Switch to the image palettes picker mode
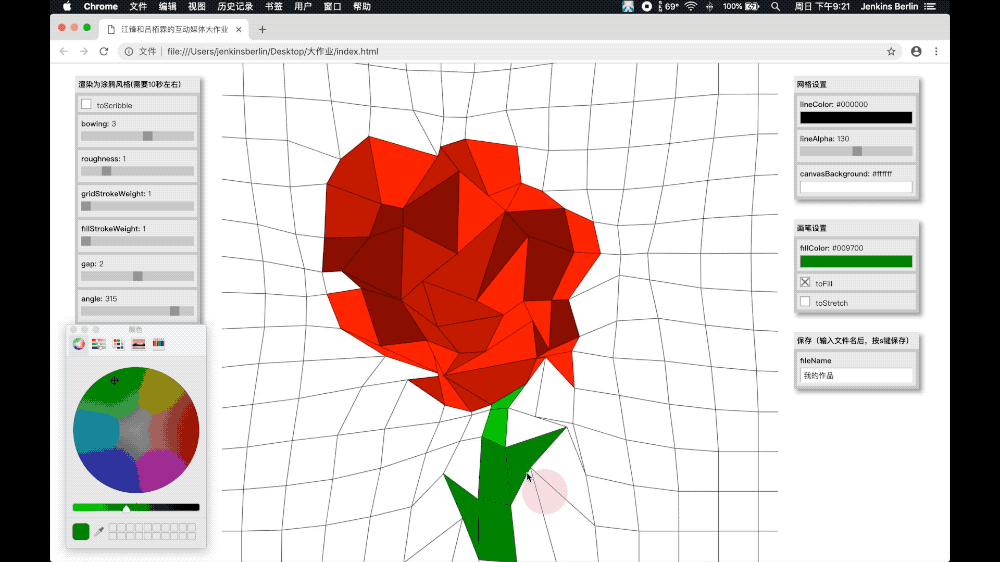This screenshot has height=562, width=1000. click(138, 344)
